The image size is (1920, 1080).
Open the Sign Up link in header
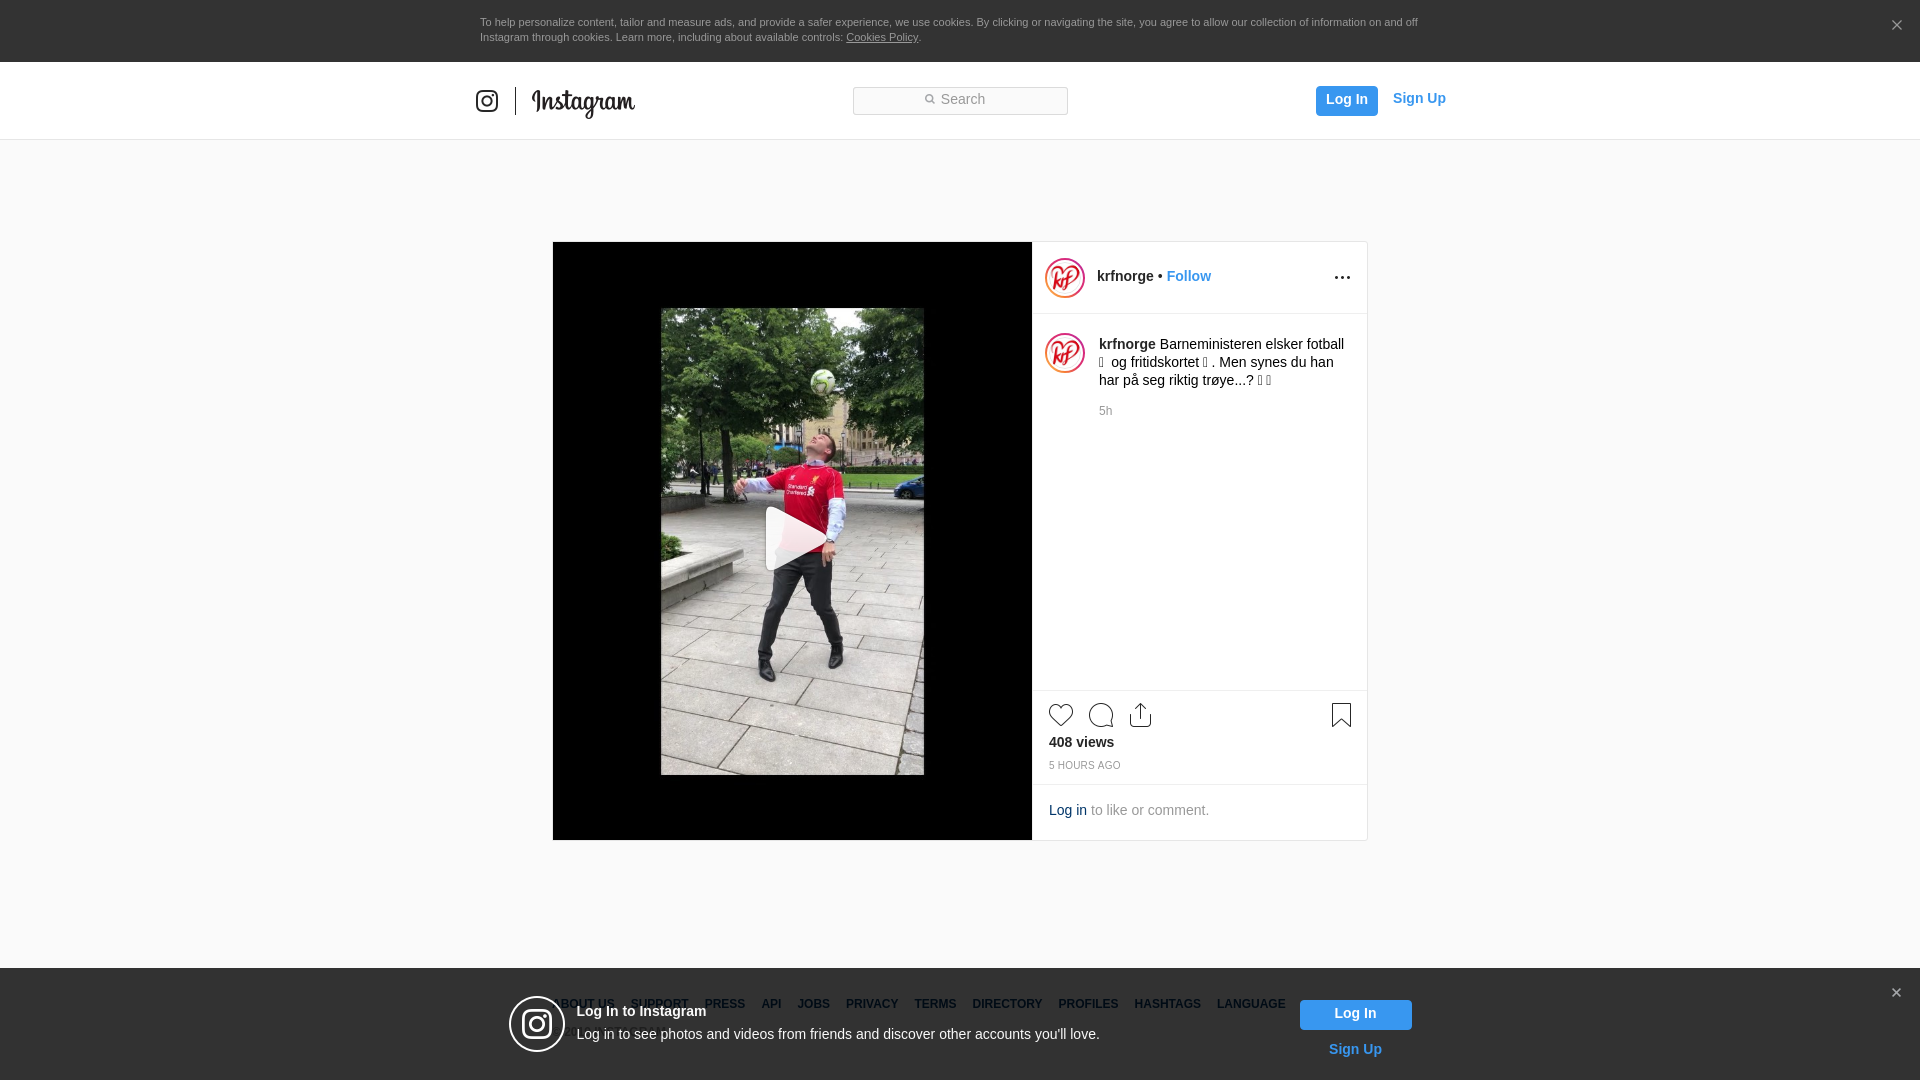[x=1419, y=98]
